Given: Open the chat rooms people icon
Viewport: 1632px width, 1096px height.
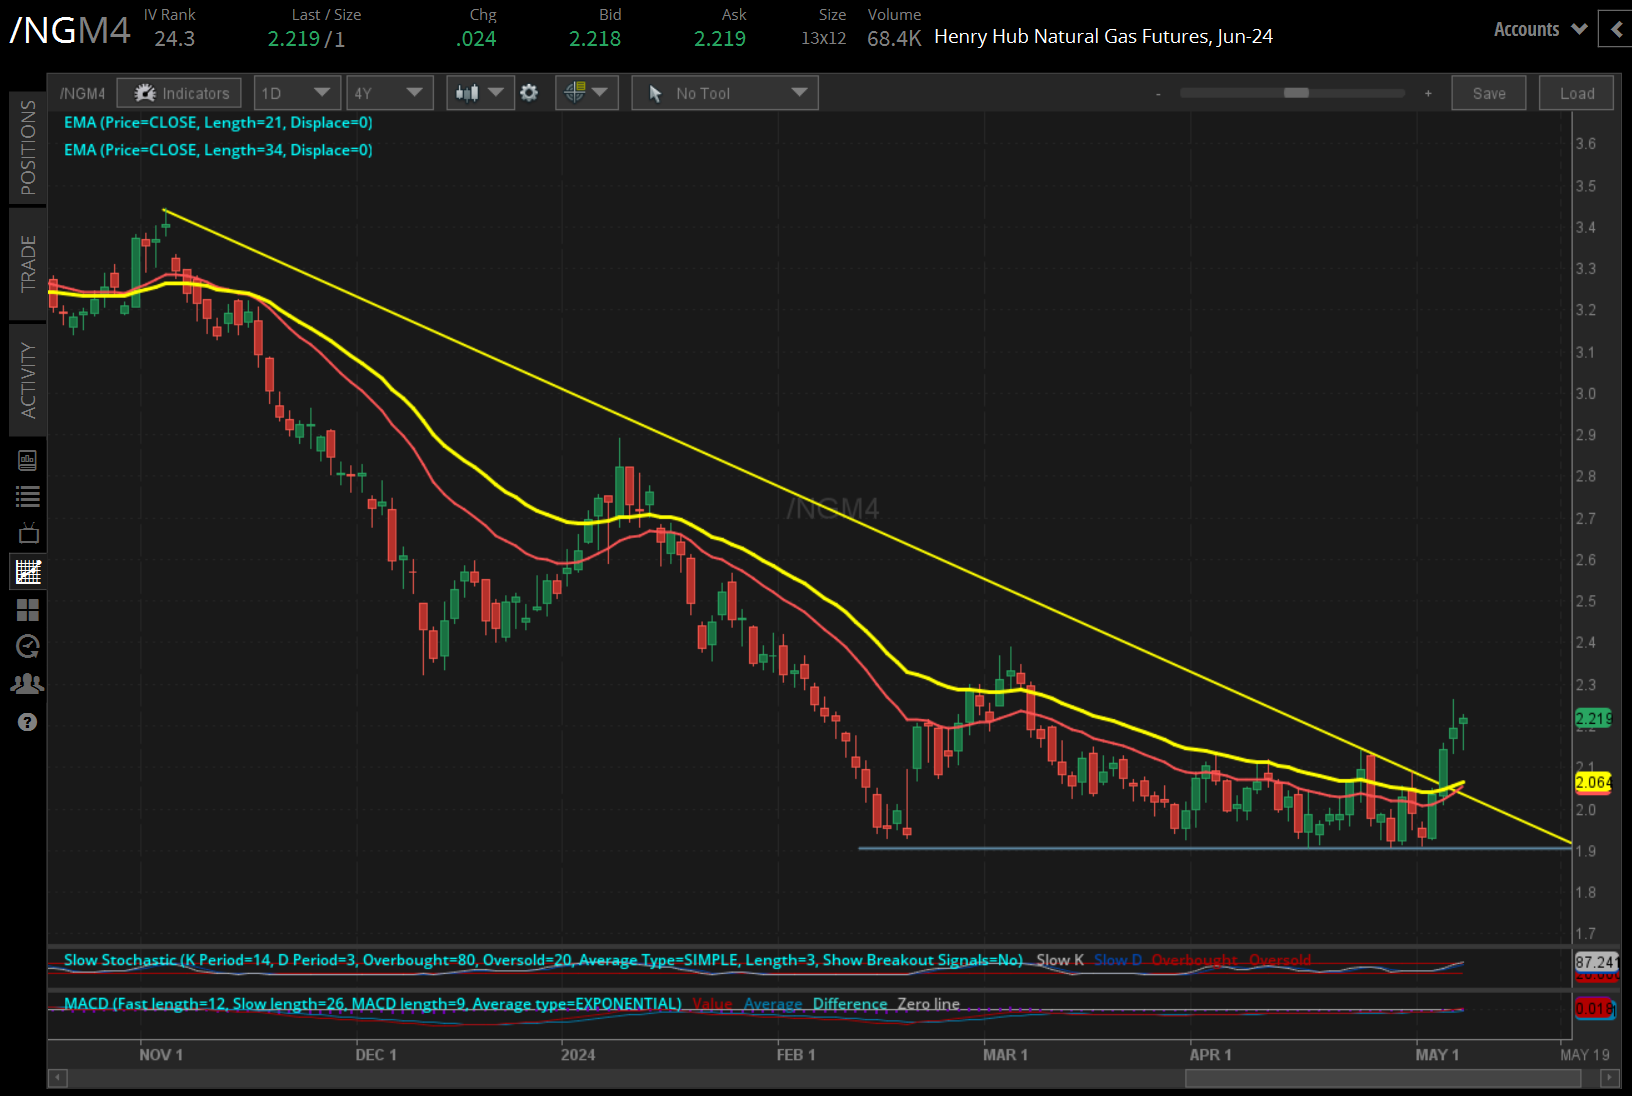Looking at the screenshot, I should 28,684.
